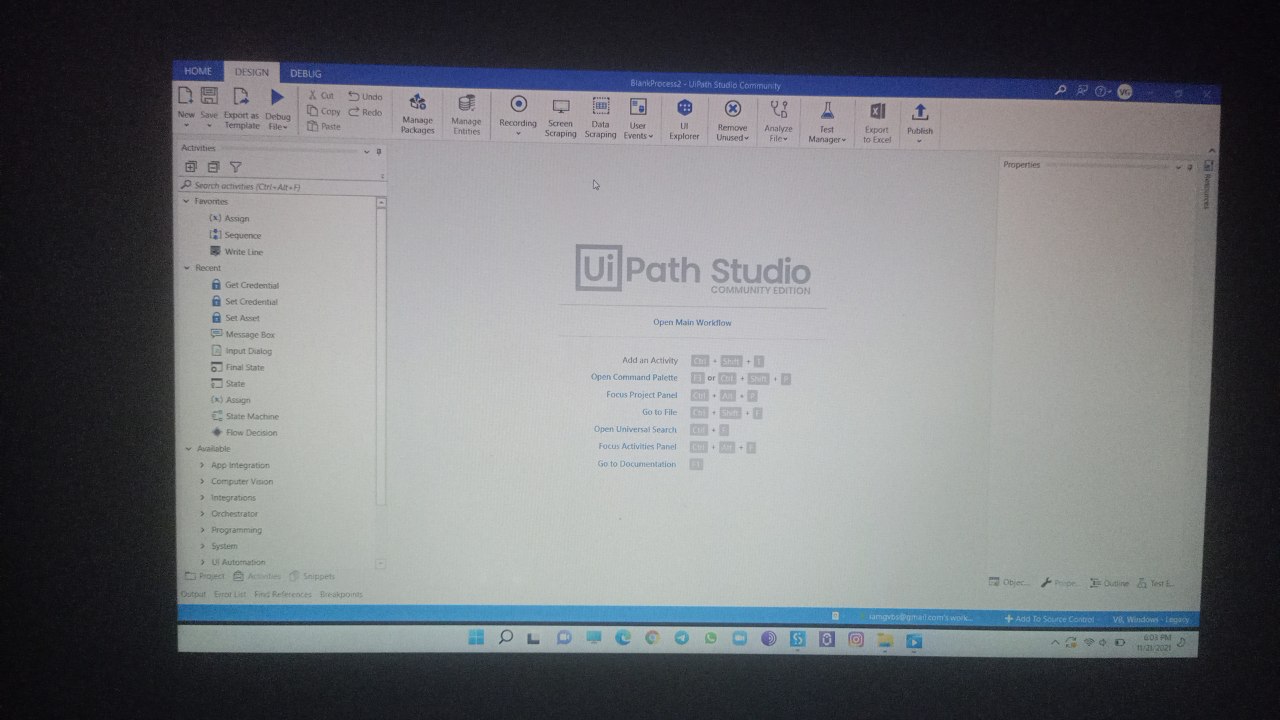Click the Paste command
Screen dimensions: 1280x720
tap(324, 126)
